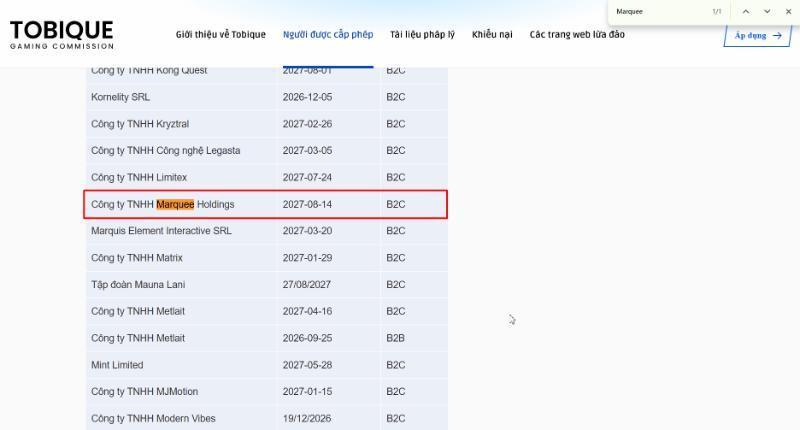Click the B2B license type cell

[x=395, y=338]
